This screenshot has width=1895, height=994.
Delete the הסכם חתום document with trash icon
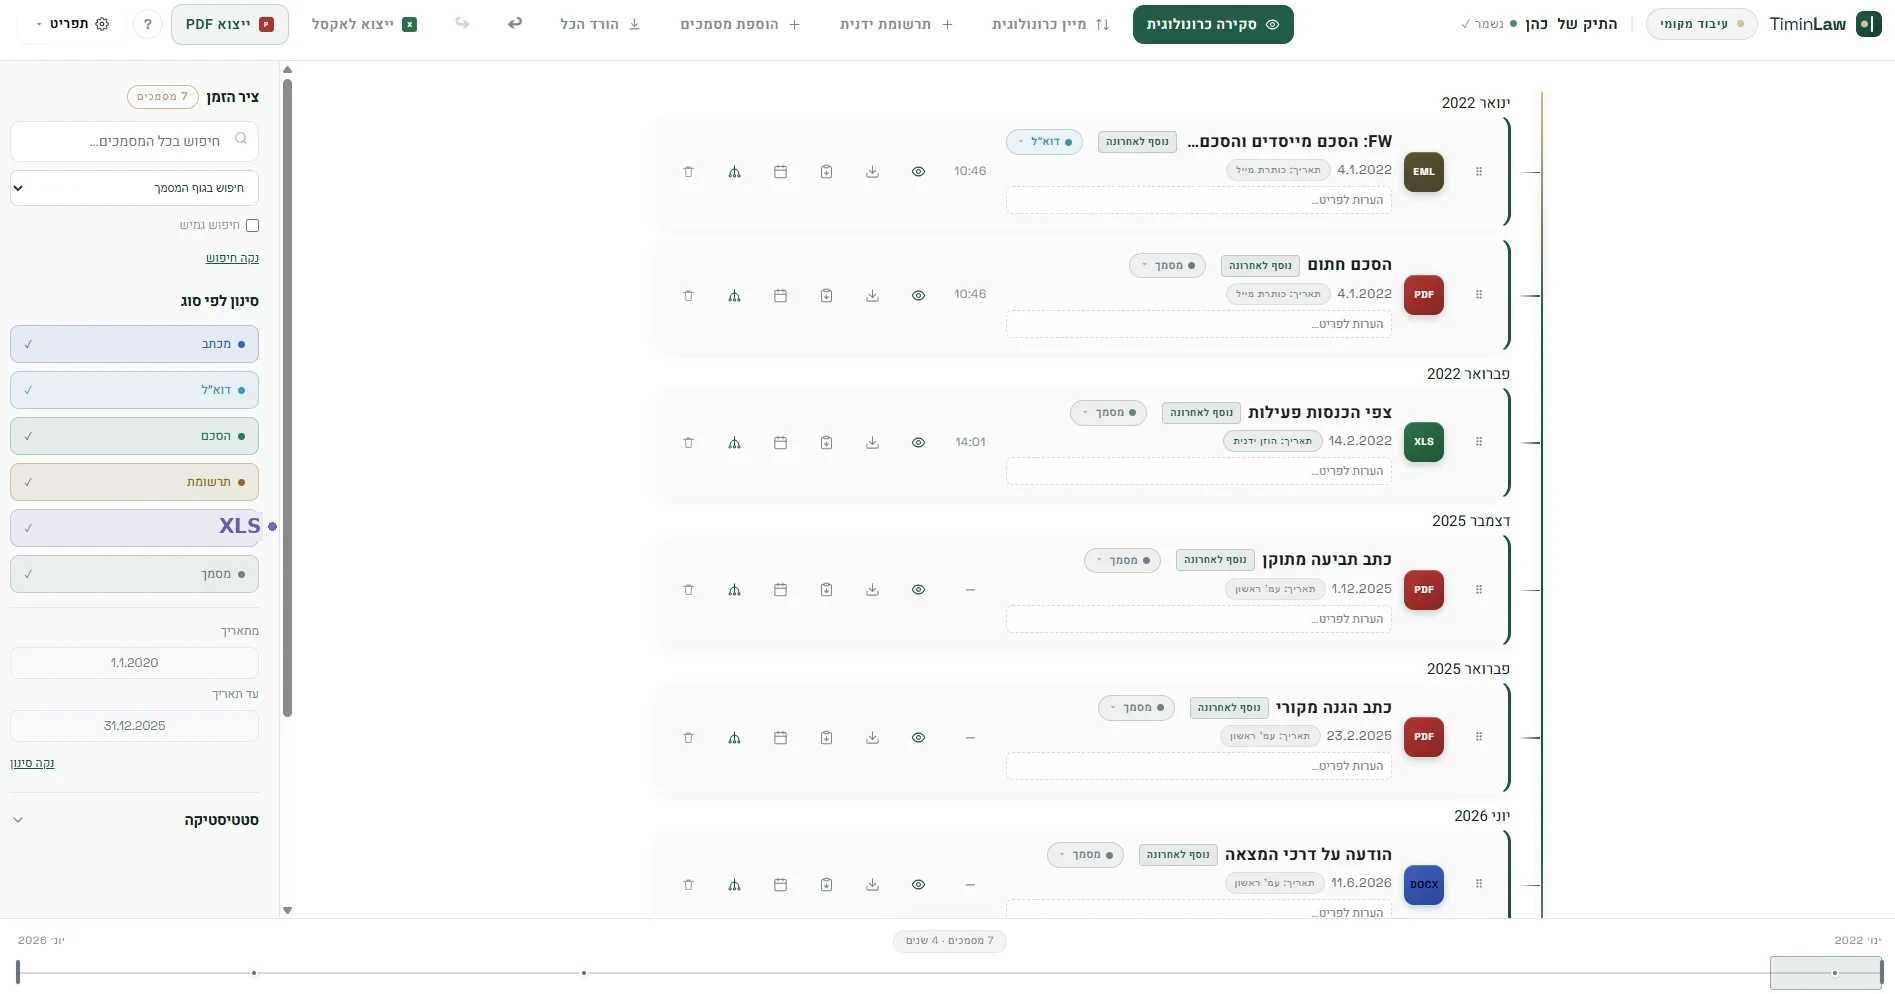pyautogui.click(x=688, y=296)
